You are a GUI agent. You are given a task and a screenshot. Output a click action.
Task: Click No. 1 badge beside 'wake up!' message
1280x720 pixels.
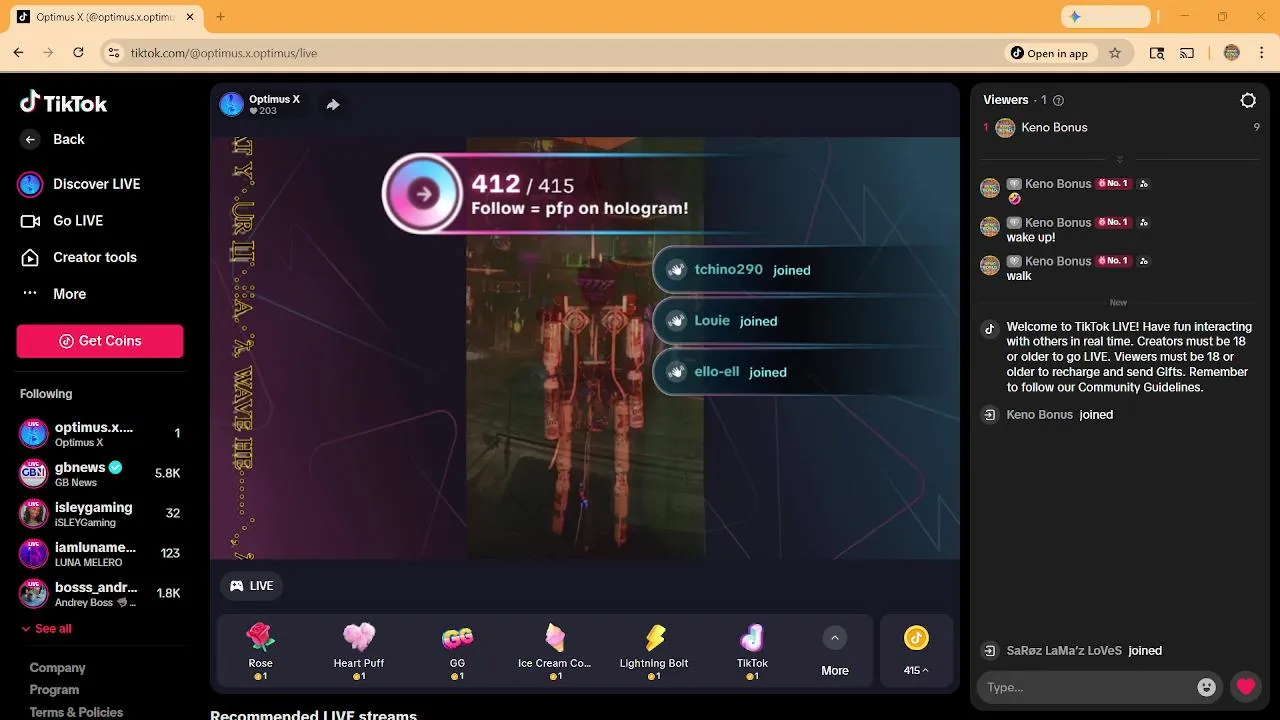click(x=1114, y=222)
